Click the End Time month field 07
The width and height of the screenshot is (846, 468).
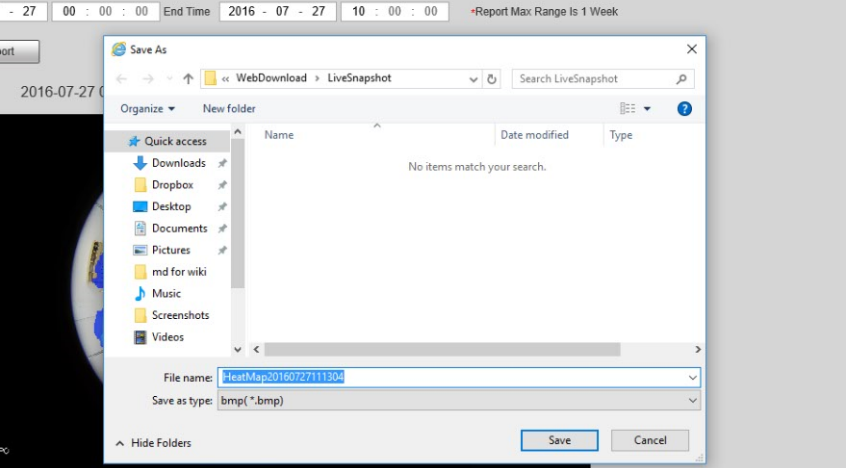[282, 11]
